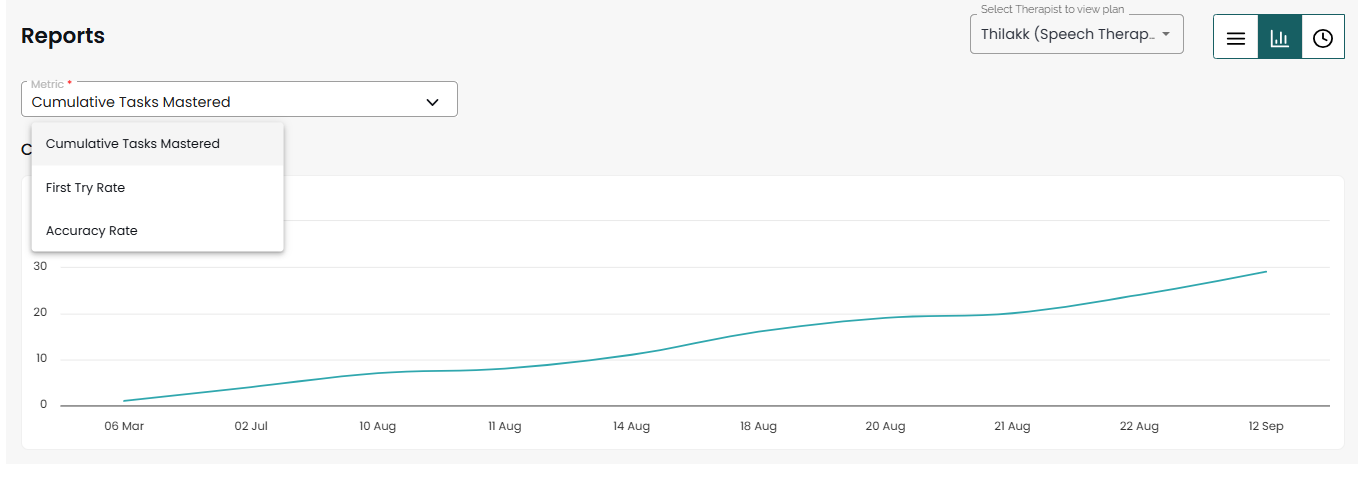Click the 06 Mar axis label
Screen dimensions: 1360x490
point(124,426)
